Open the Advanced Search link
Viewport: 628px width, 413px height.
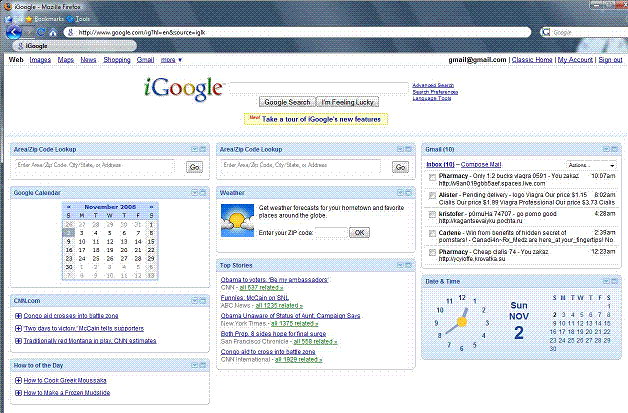tap(433, 85)
